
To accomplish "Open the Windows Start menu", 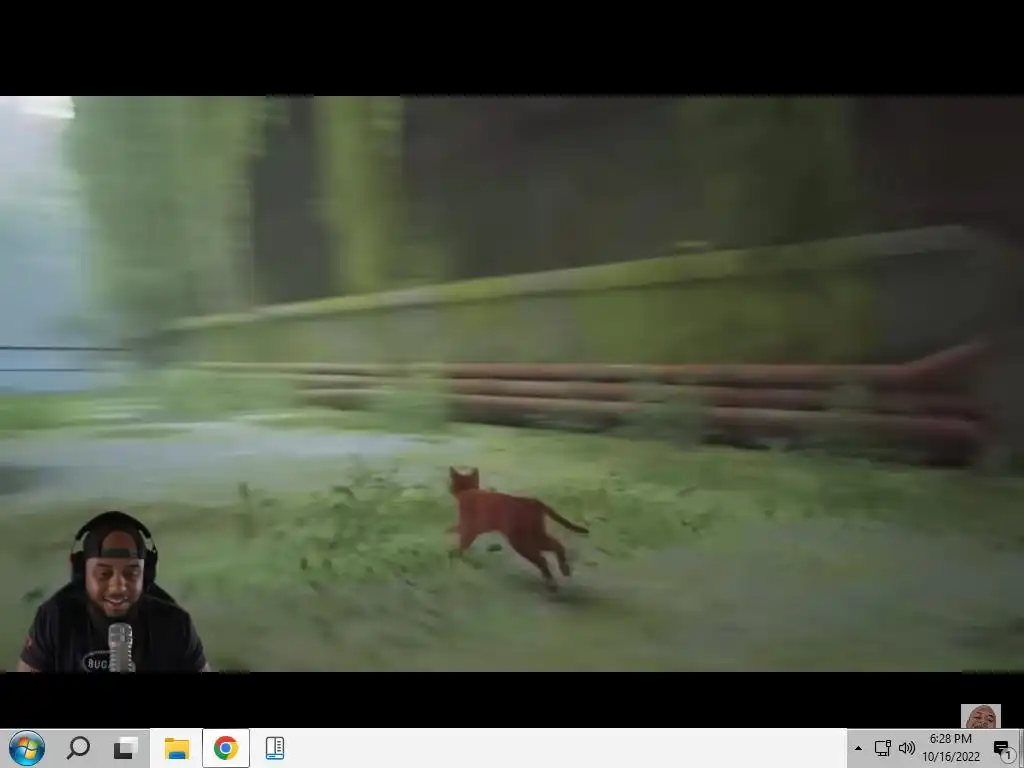I will pyautogui.click(x=27, y=748).
